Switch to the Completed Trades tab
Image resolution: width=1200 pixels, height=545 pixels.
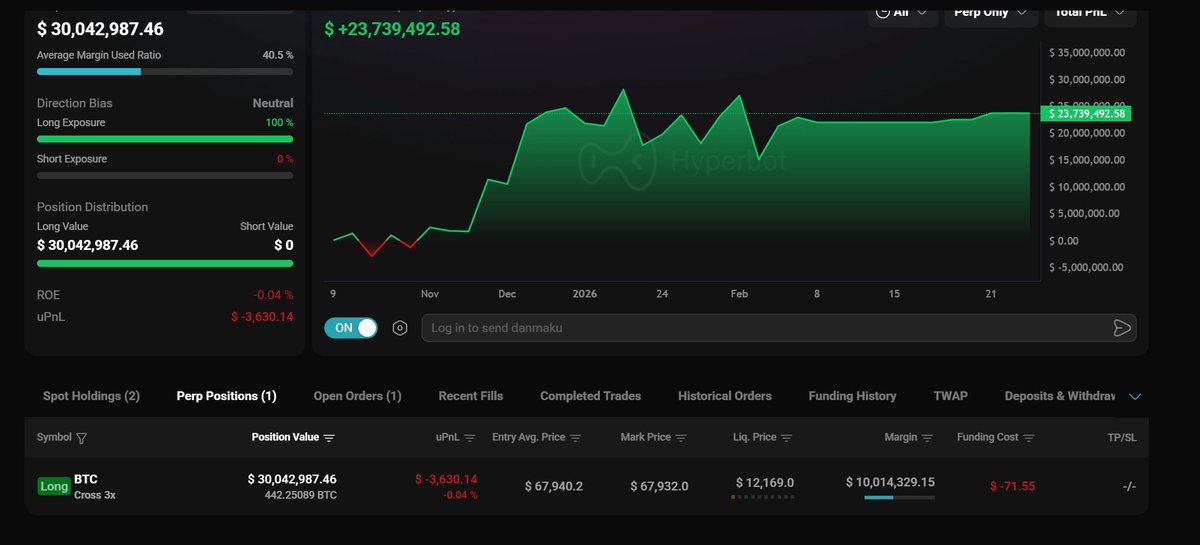[x=591, y=396]
